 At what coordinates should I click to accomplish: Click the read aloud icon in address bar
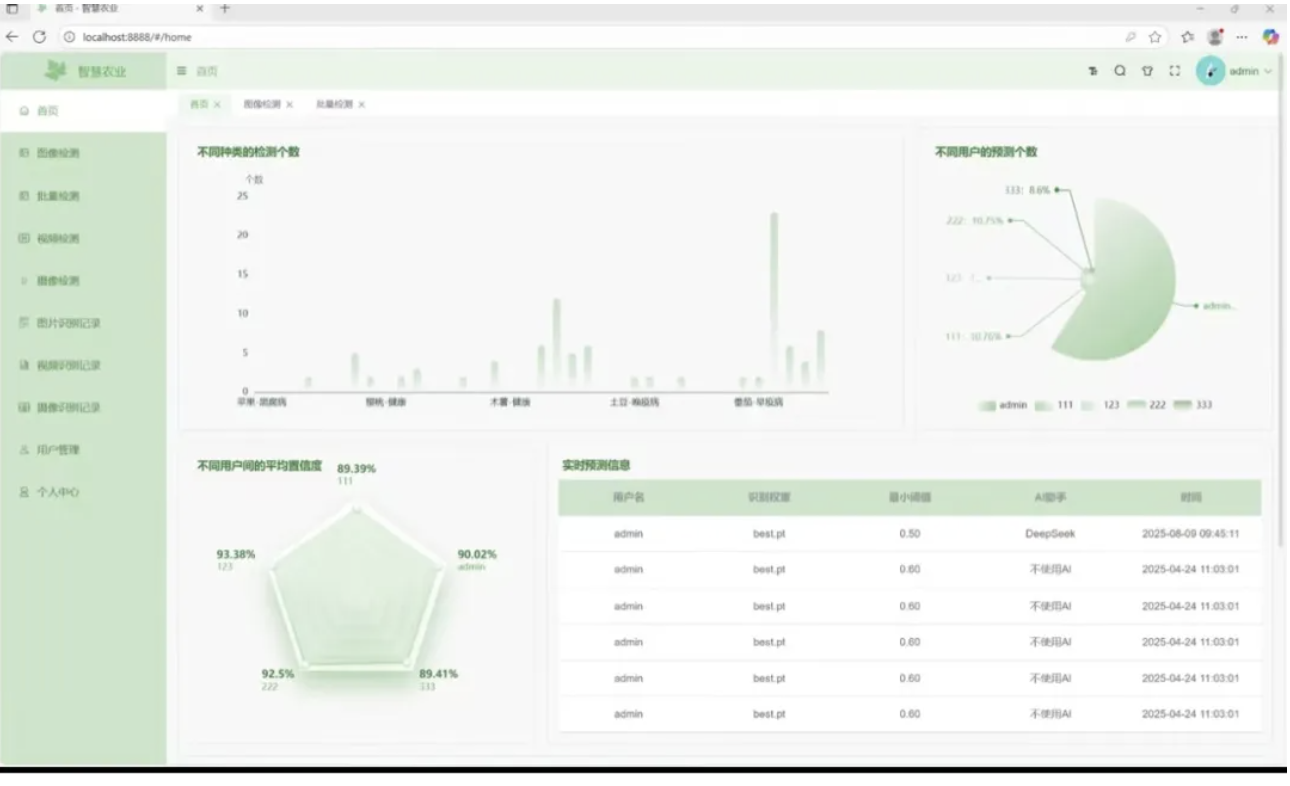1130,37
